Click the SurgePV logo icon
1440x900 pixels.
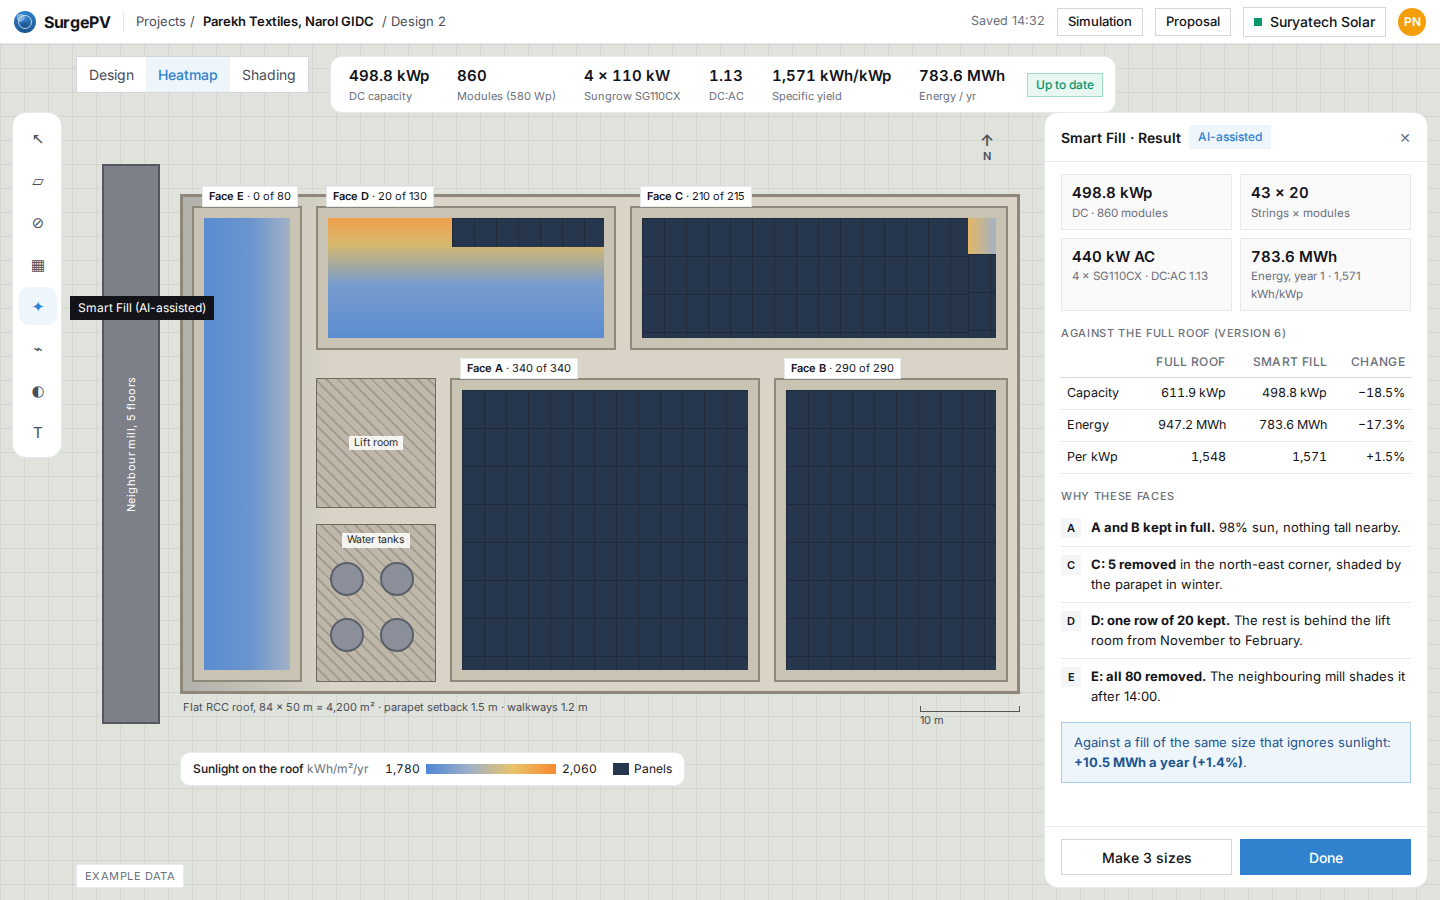coord(25,22)
